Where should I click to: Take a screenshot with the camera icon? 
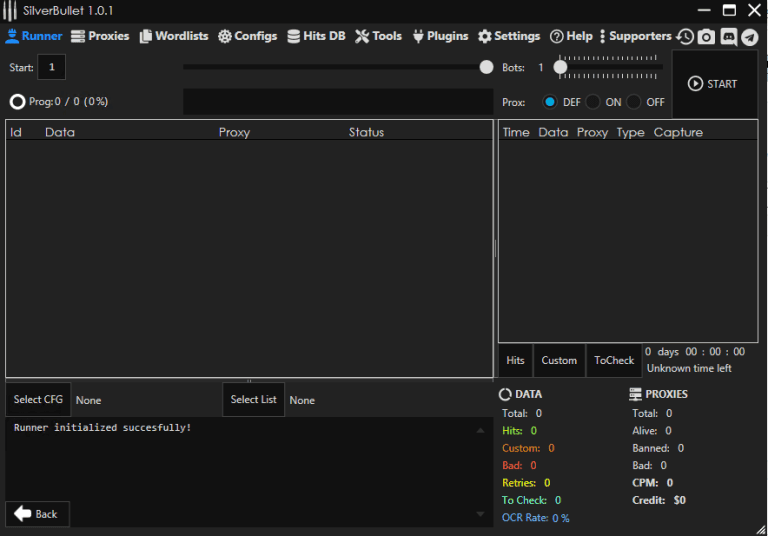point(706,37)
